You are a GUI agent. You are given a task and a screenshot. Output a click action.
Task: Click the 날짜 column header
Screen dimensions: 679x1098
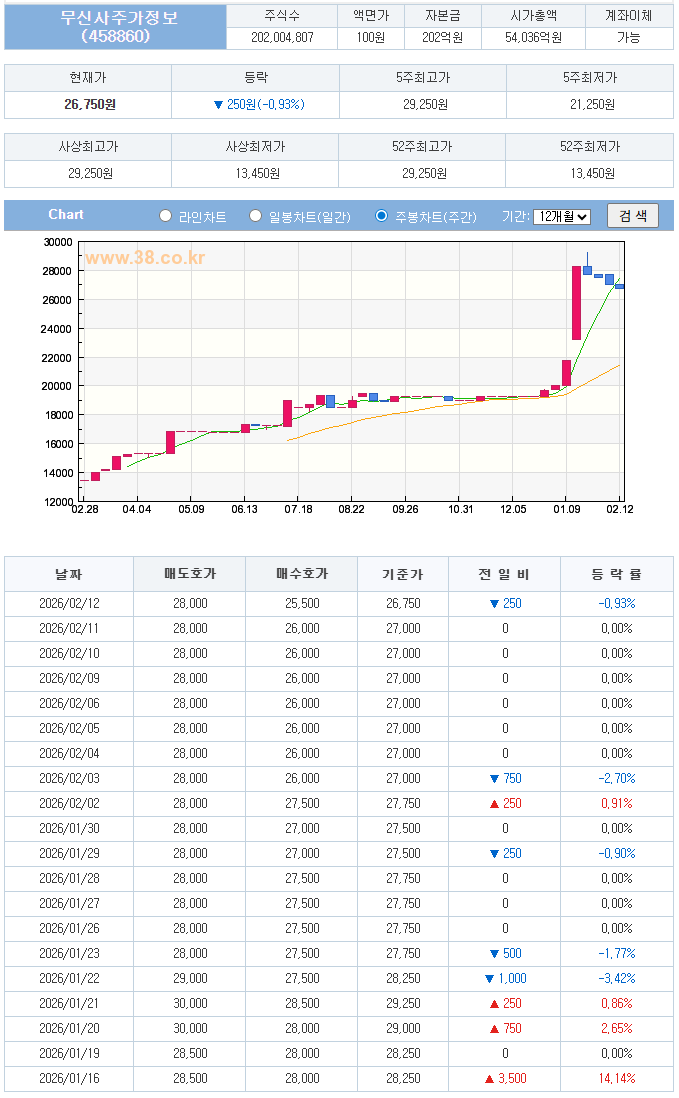69,574
